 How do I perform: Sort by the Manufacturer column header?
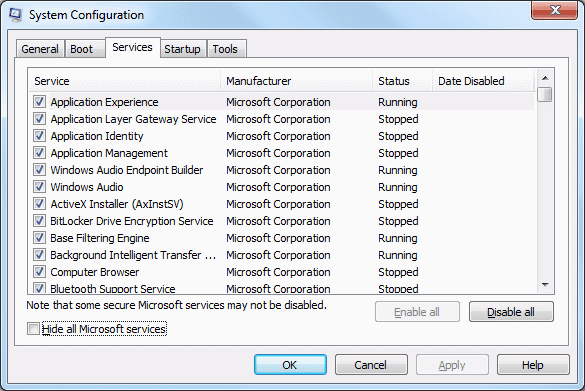pyautogui.click(x=297, y=81)
